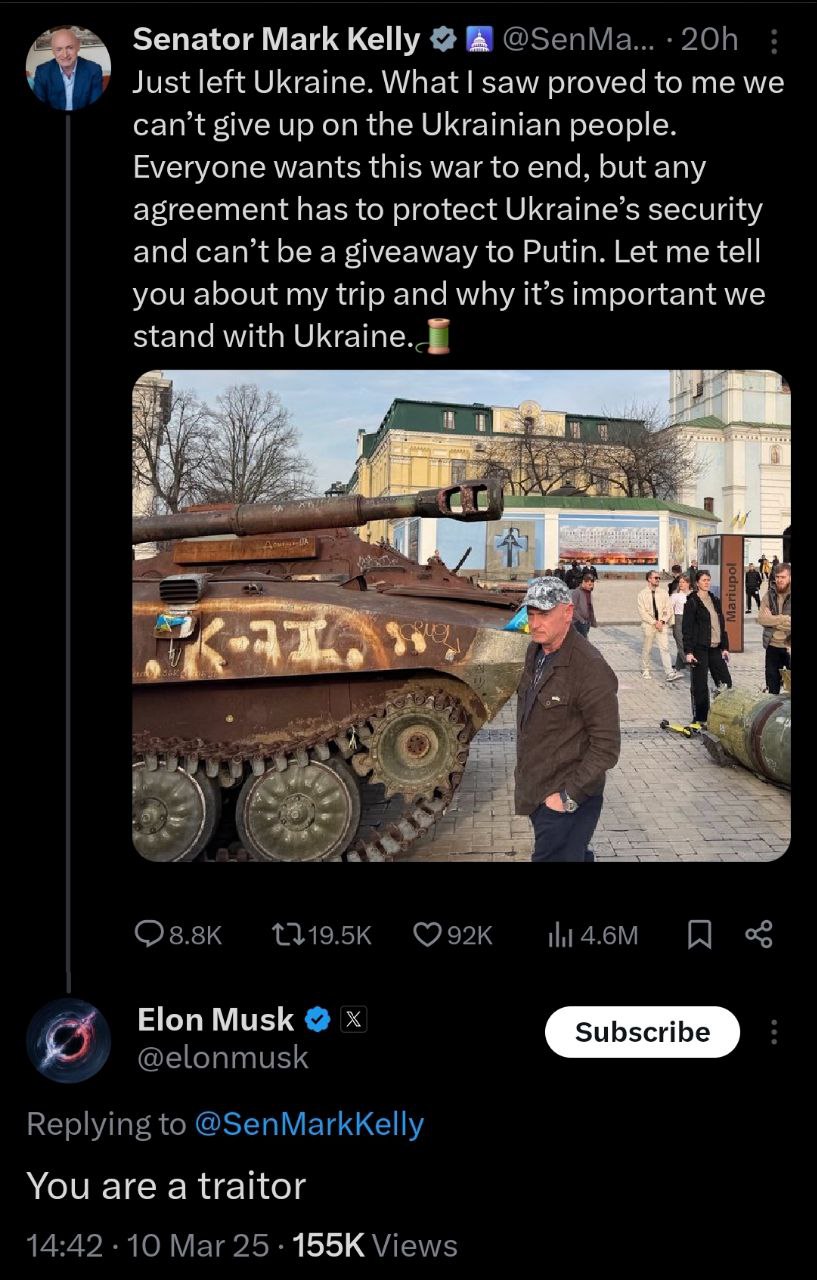Open more options on Musk's reply
Viewport: 817px width, 1280px height.
coord(773,1032)
